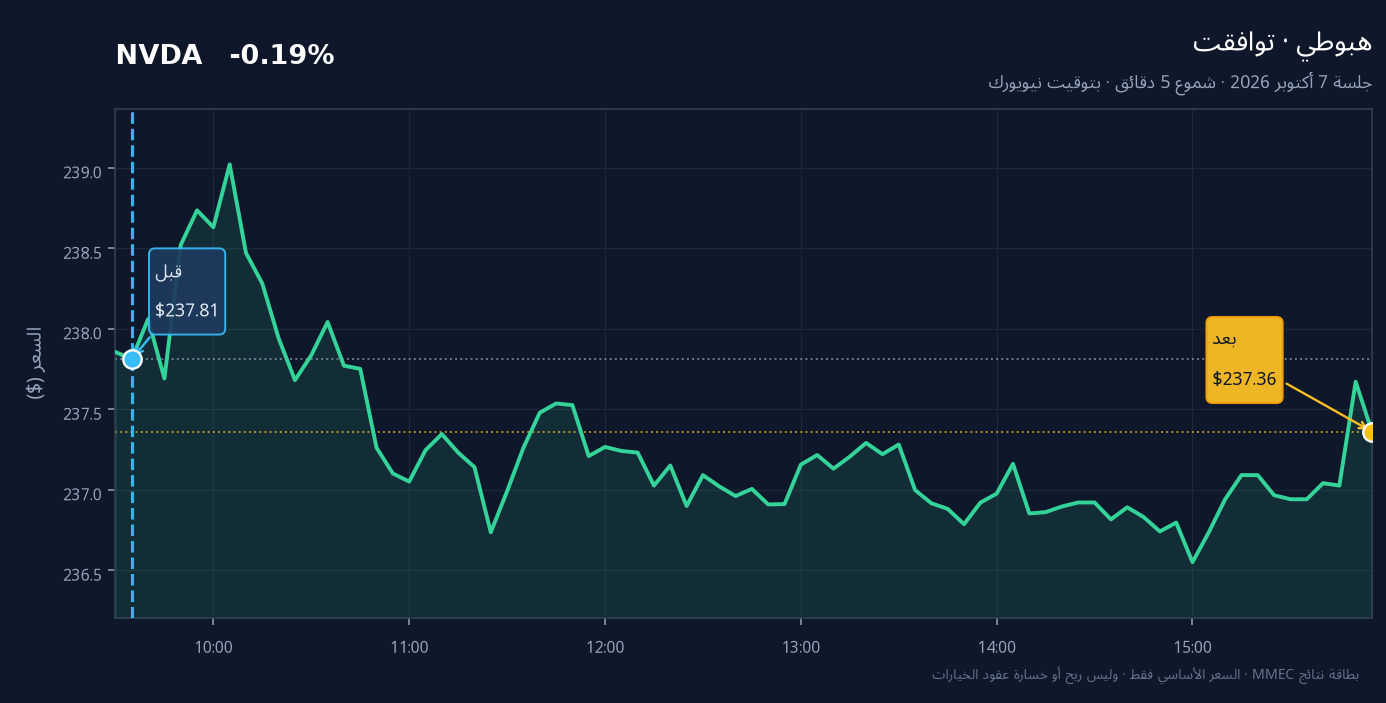The width and height of the screenshot is (1386, 703).
Task: Click the 13:00 time axis label
Action: point(801,647)
